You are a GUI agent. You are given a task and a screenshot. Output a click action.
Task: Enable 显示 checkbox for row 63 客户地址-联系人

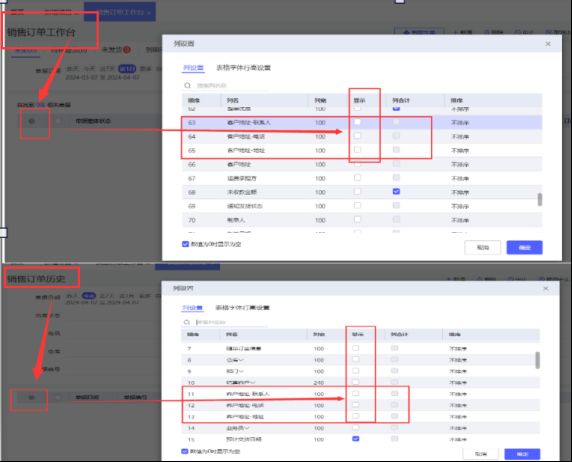pyautogui.click(x=358, y=122)
